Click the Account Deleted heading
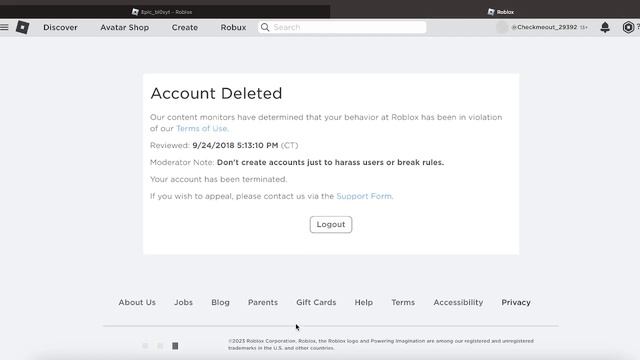640x360 pixels. point(216,93)
